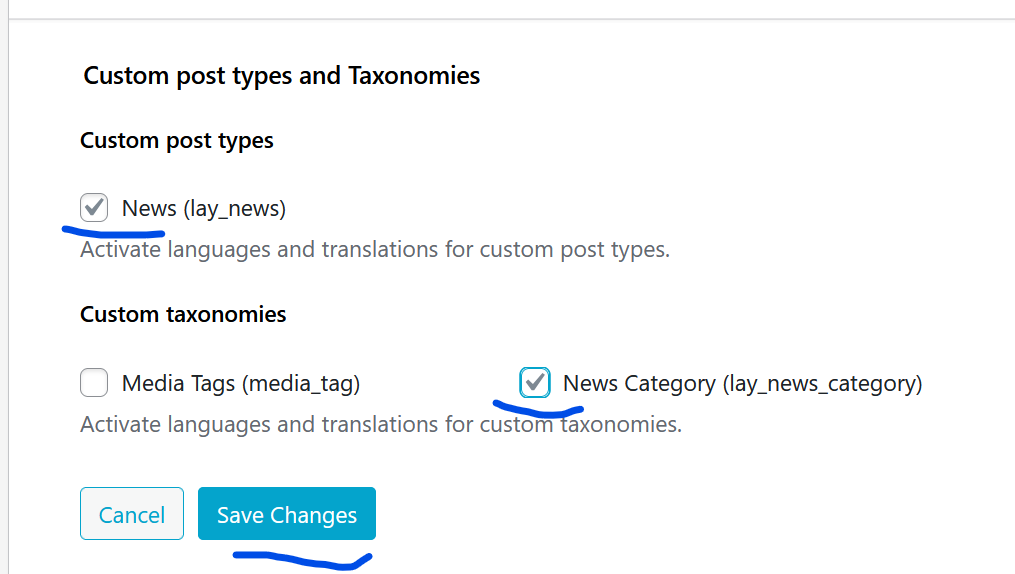The height and width of the screenshot is (574, 1015).
Task: Click the custom post types description text
Action: pos(375,249)
